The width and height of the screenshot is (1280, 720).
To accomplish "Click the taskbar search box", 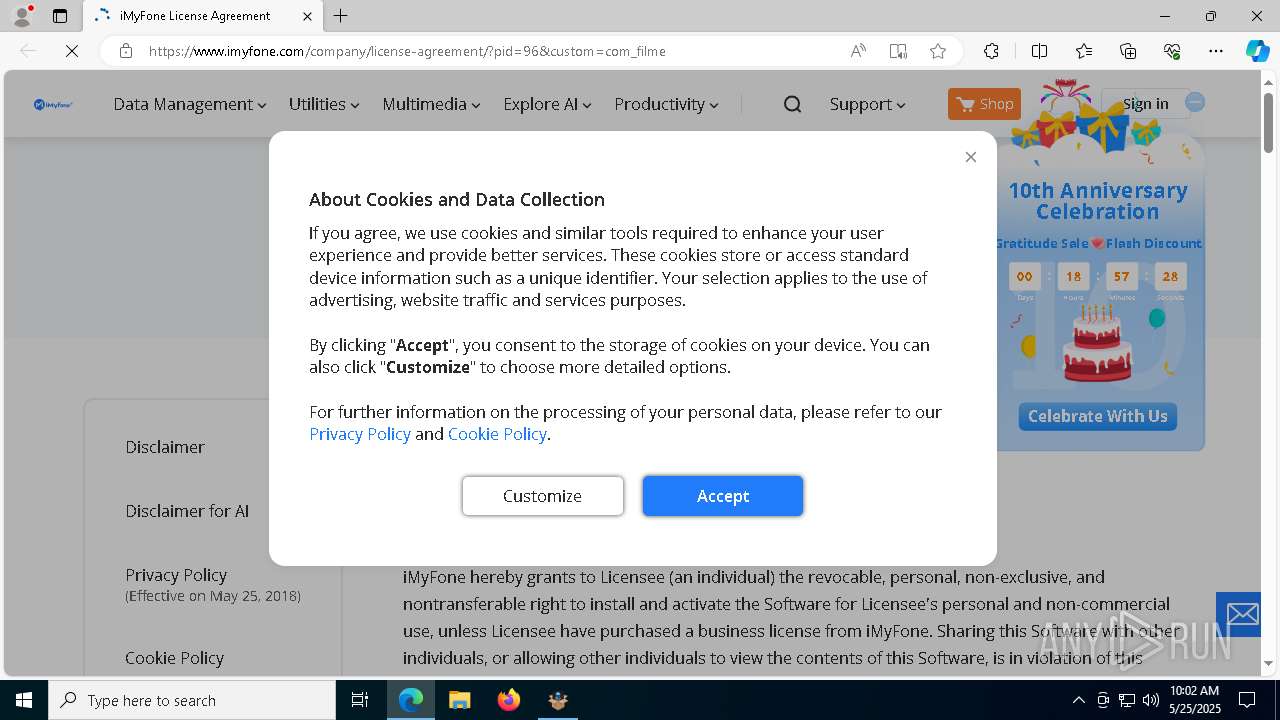I will [x=192, y=700].
